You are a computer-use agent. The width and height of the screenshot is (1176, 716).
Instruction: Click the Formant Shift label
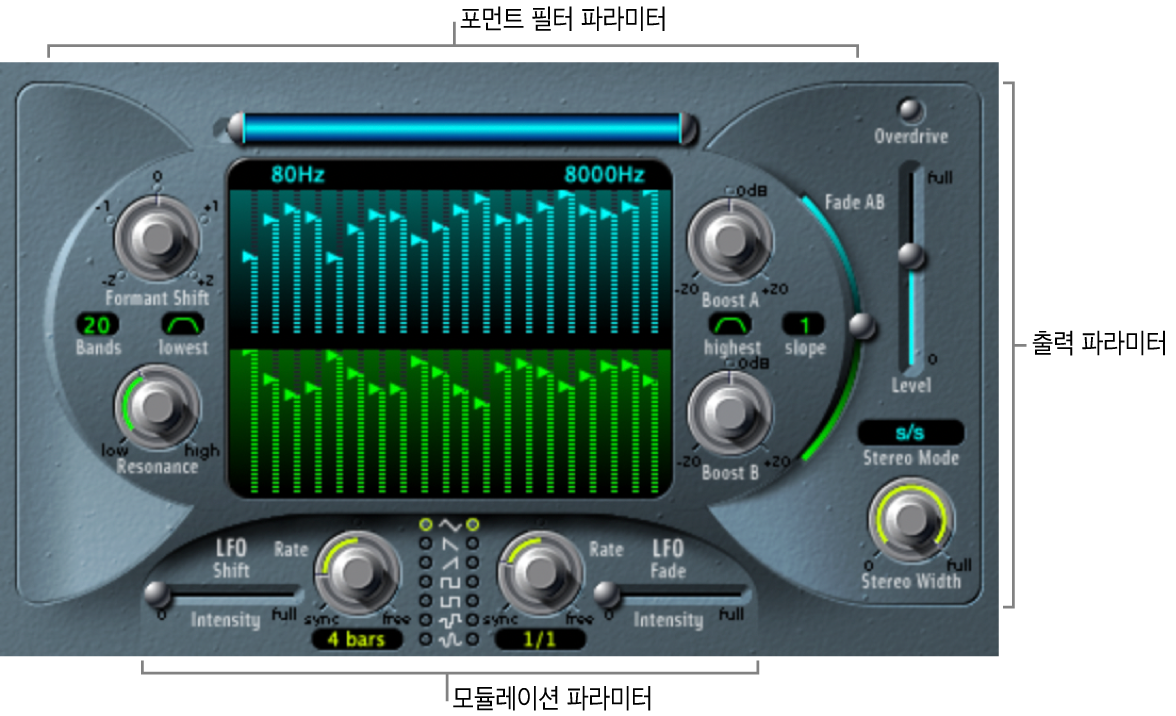tap(158, 298)
